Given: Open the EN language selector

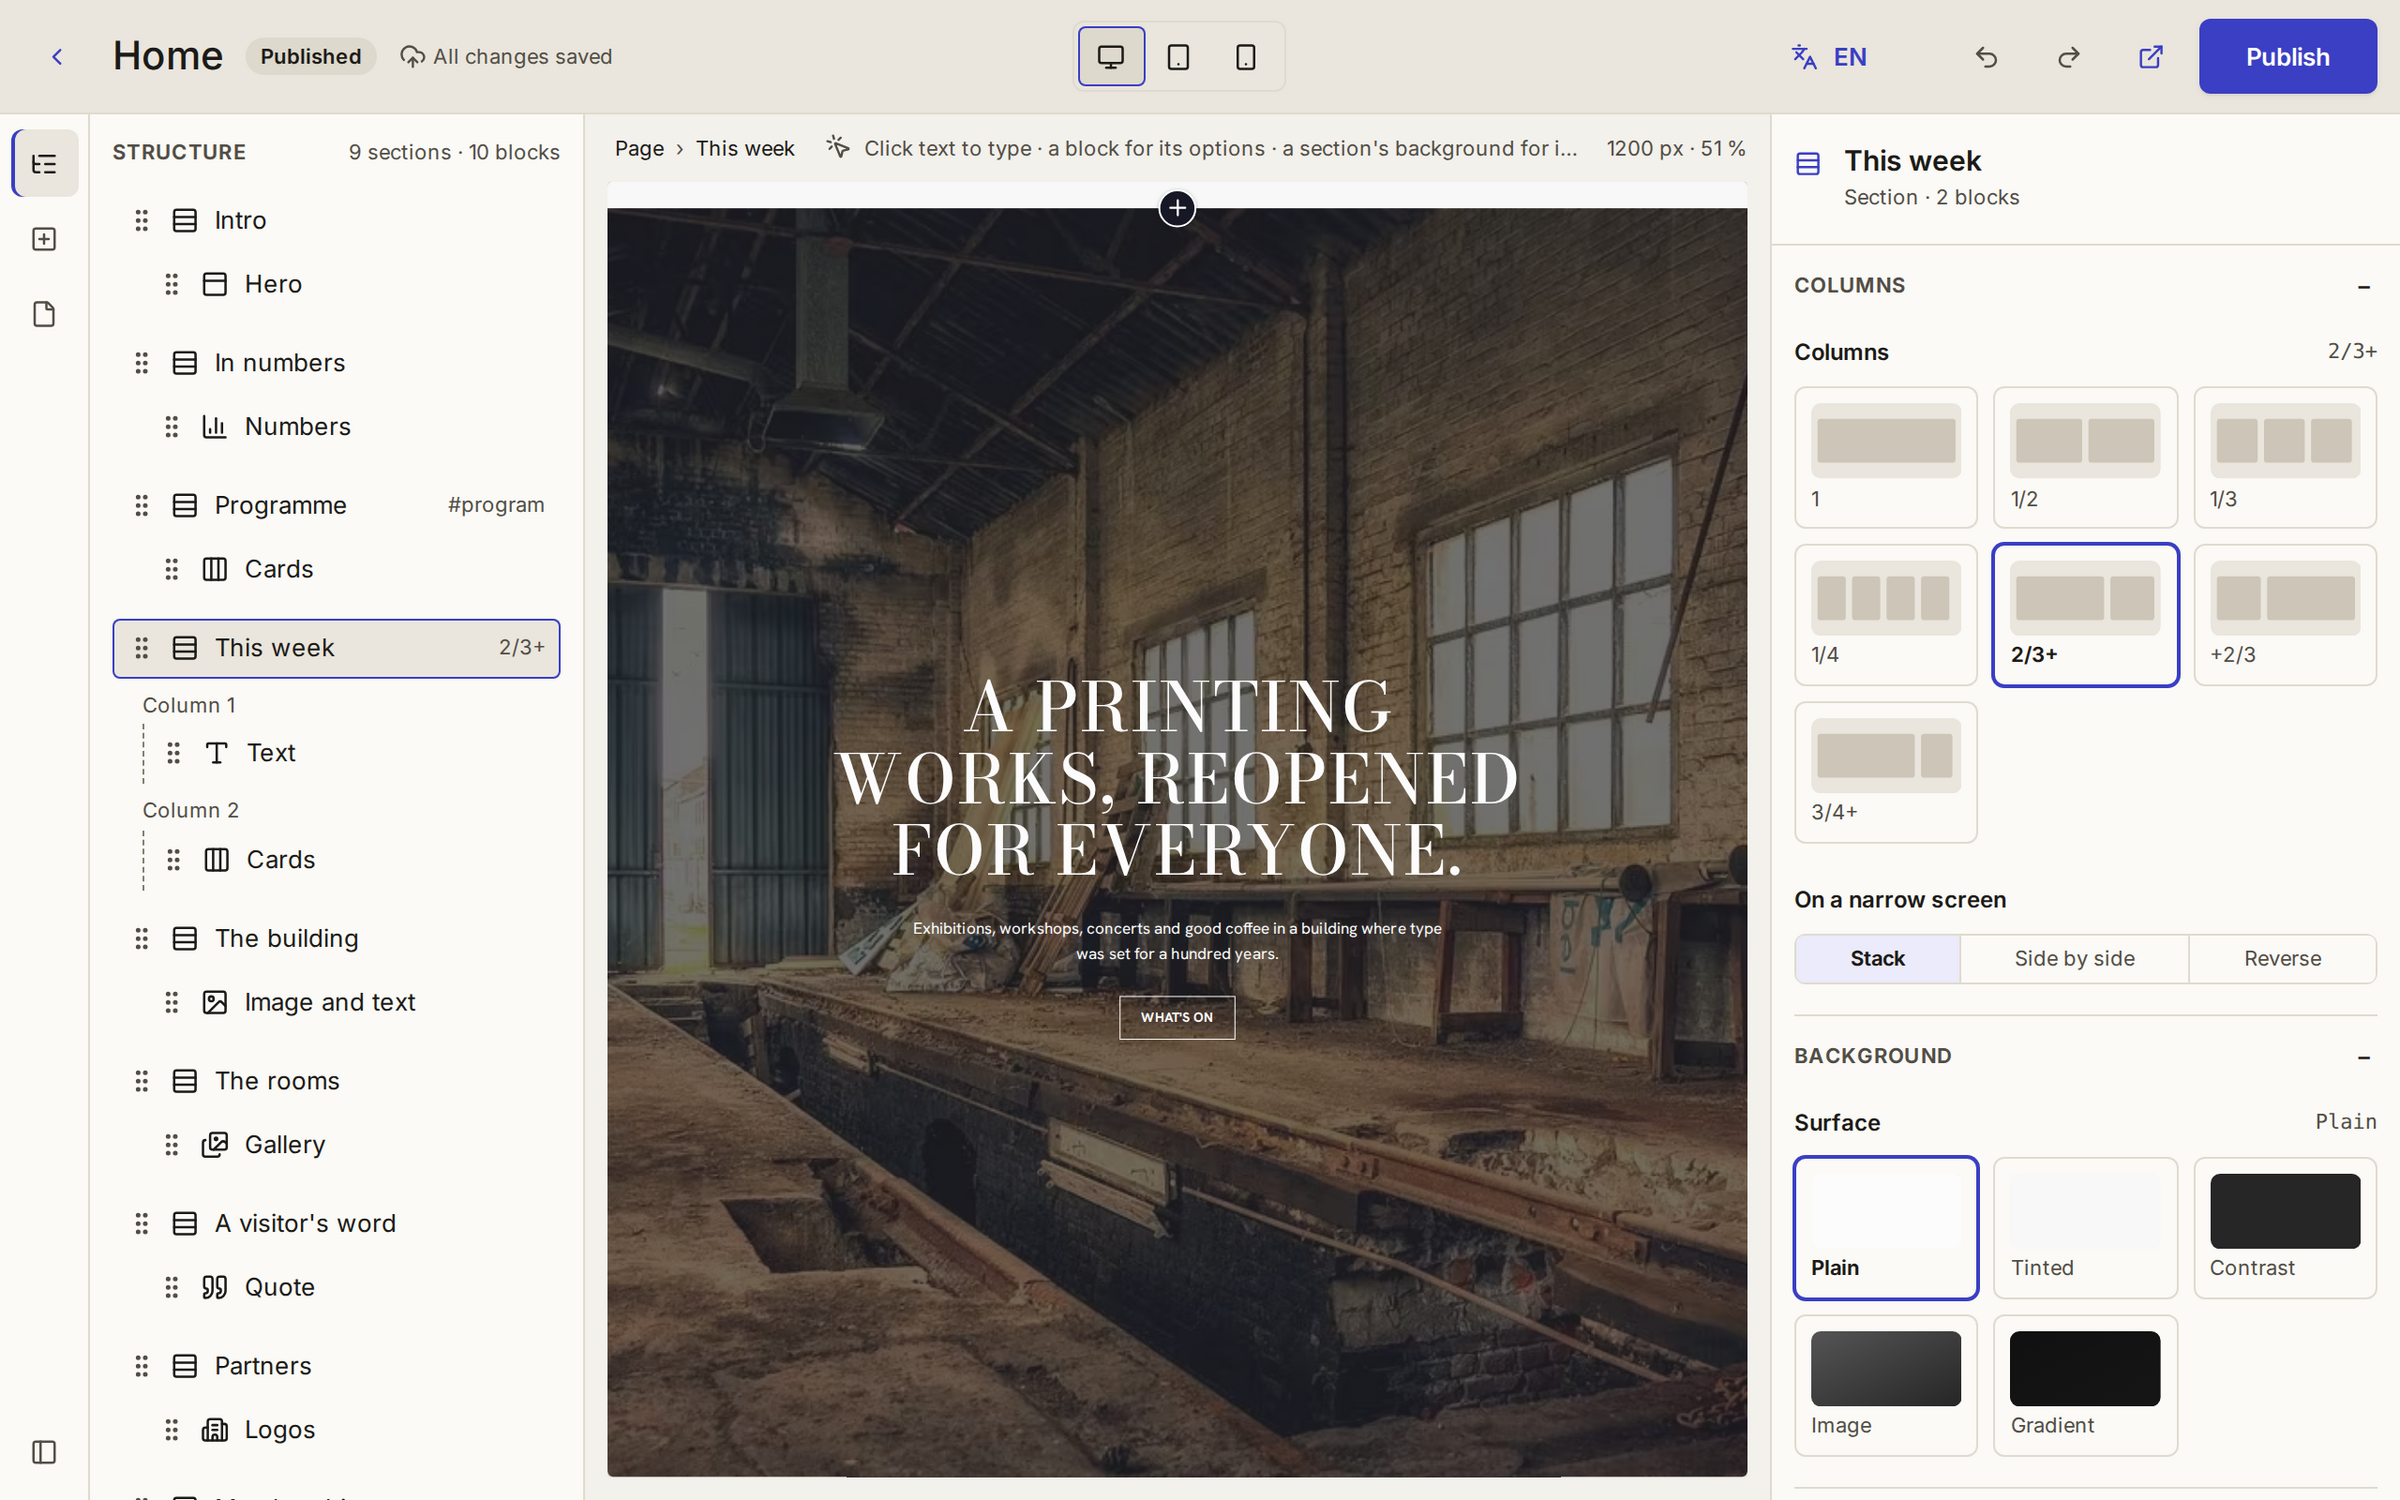Looking at the screenshot, I should click(1829, 57).
